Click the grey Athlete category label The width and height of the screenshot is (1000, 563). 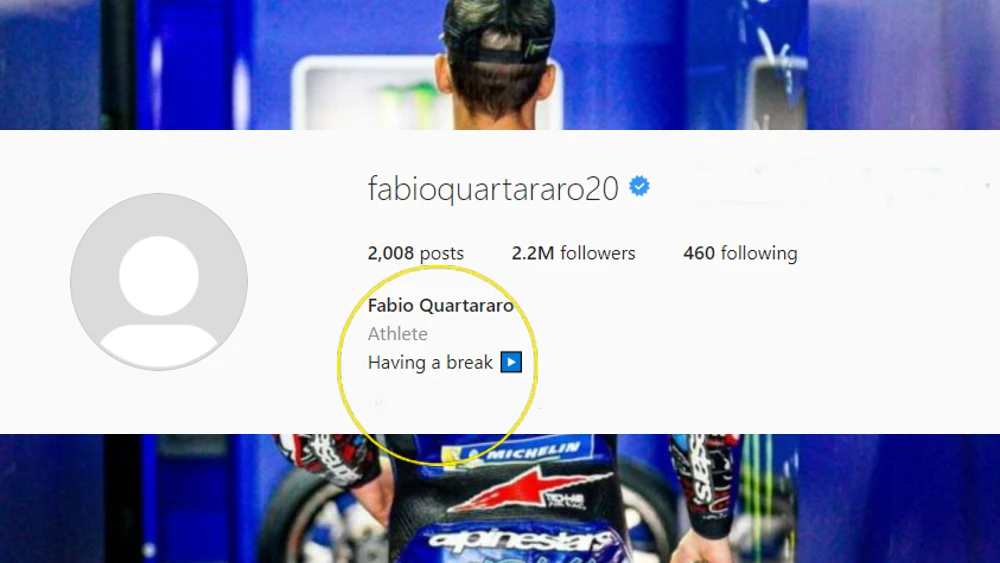pyautogui.click(x=397, y=333)
